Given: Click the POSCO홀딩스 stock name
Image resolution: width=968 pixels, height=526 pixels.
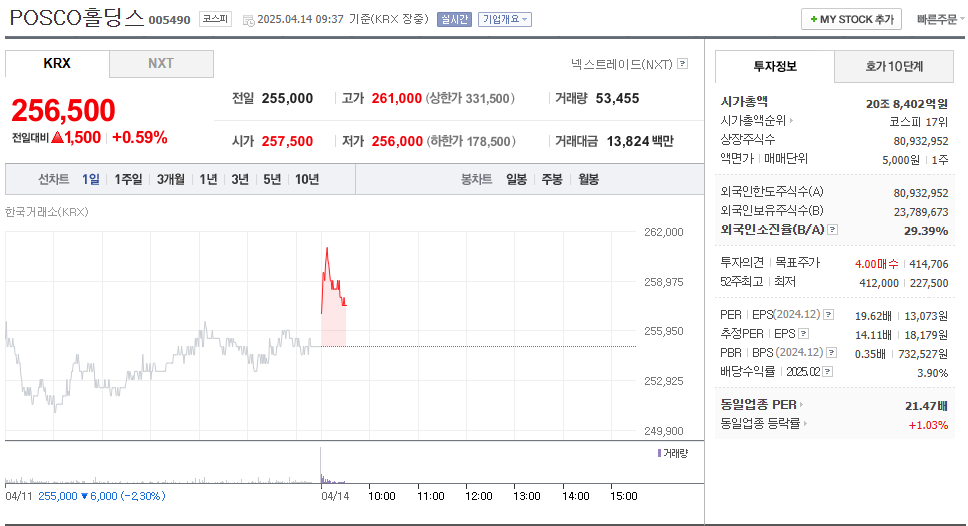Looking at the screenshot, I should 77,18.
